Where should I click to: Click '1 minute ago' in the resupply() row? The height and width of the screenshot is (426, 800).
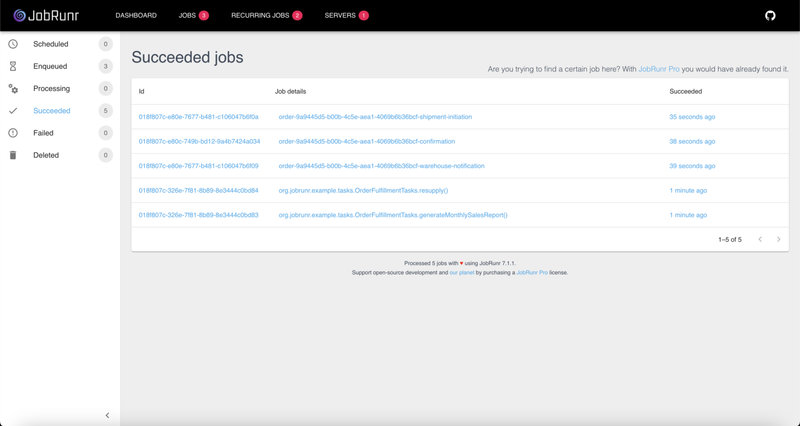point(688,190)
